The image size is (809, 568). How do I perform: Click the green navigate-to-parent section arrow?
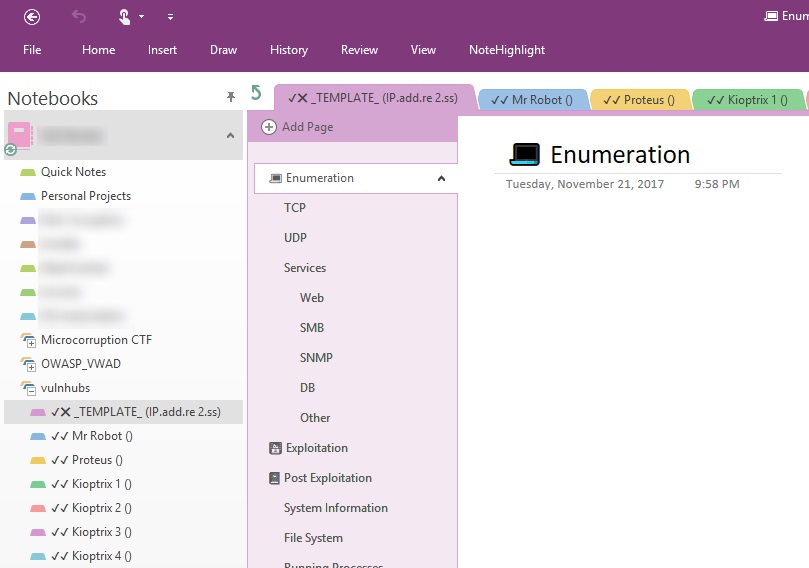pos(257,93)
